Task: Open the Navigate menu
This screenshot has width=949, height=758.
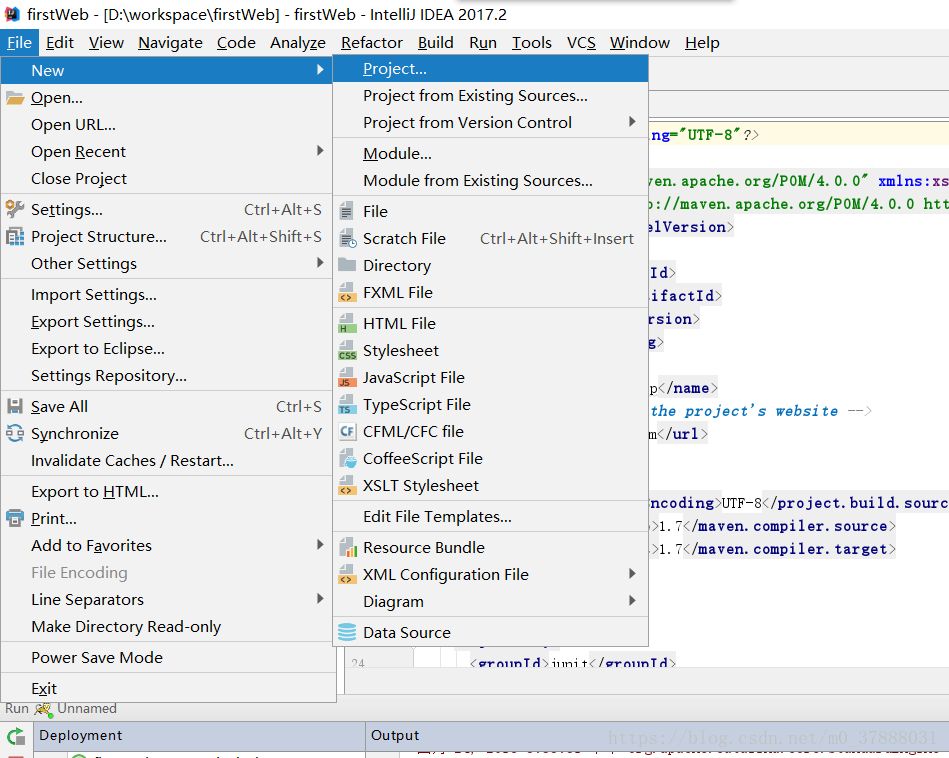Action: coord(170,43)
